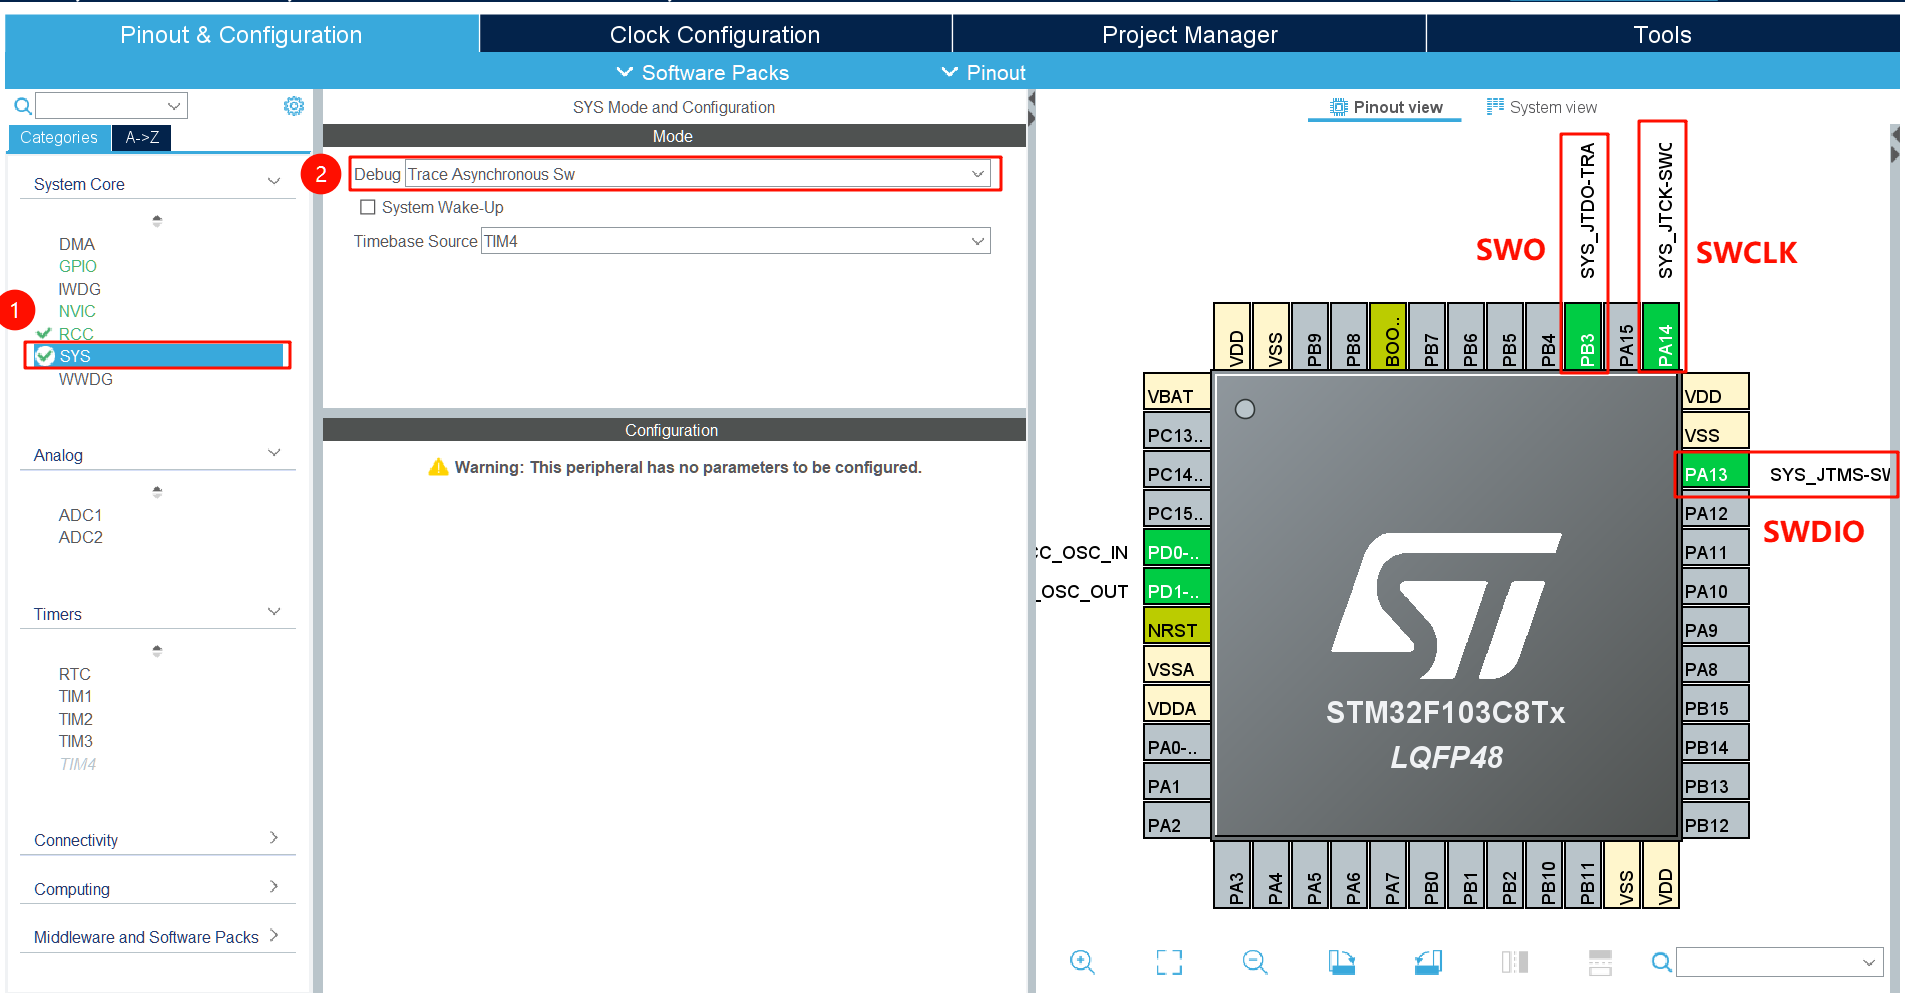Switch to Project Manager tab
This screenshot has height=993, width=1905.
coord(1189,35)
